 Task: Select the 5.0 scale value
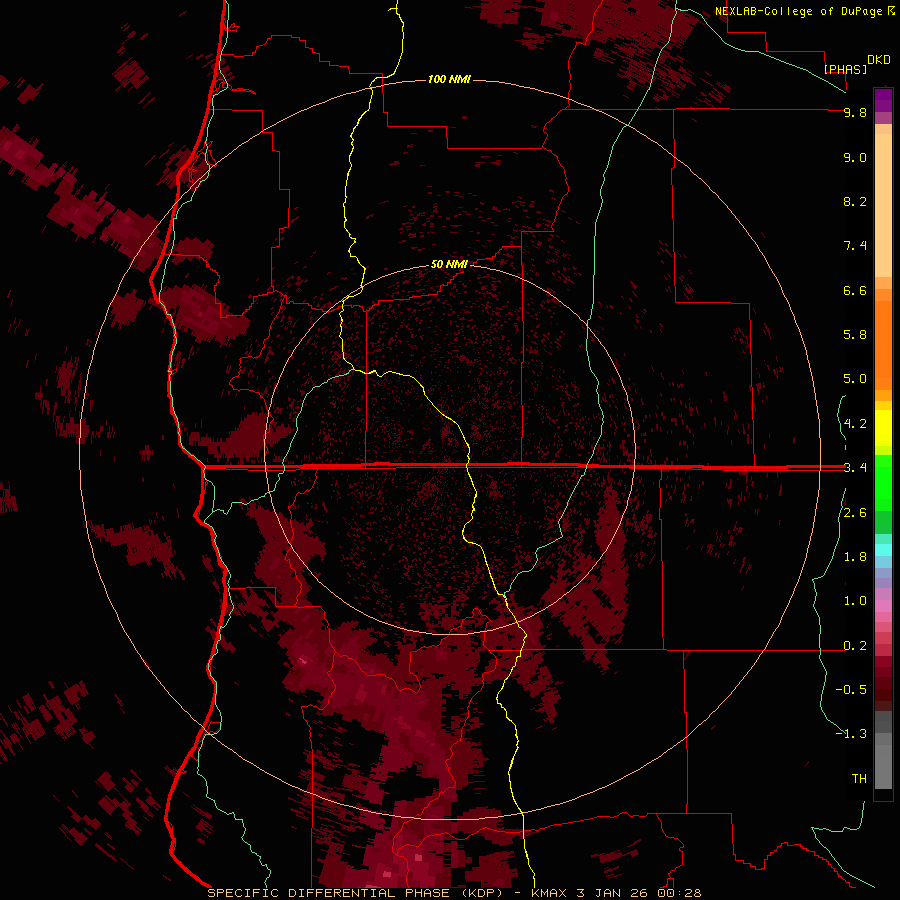click(x=855, y=379)
